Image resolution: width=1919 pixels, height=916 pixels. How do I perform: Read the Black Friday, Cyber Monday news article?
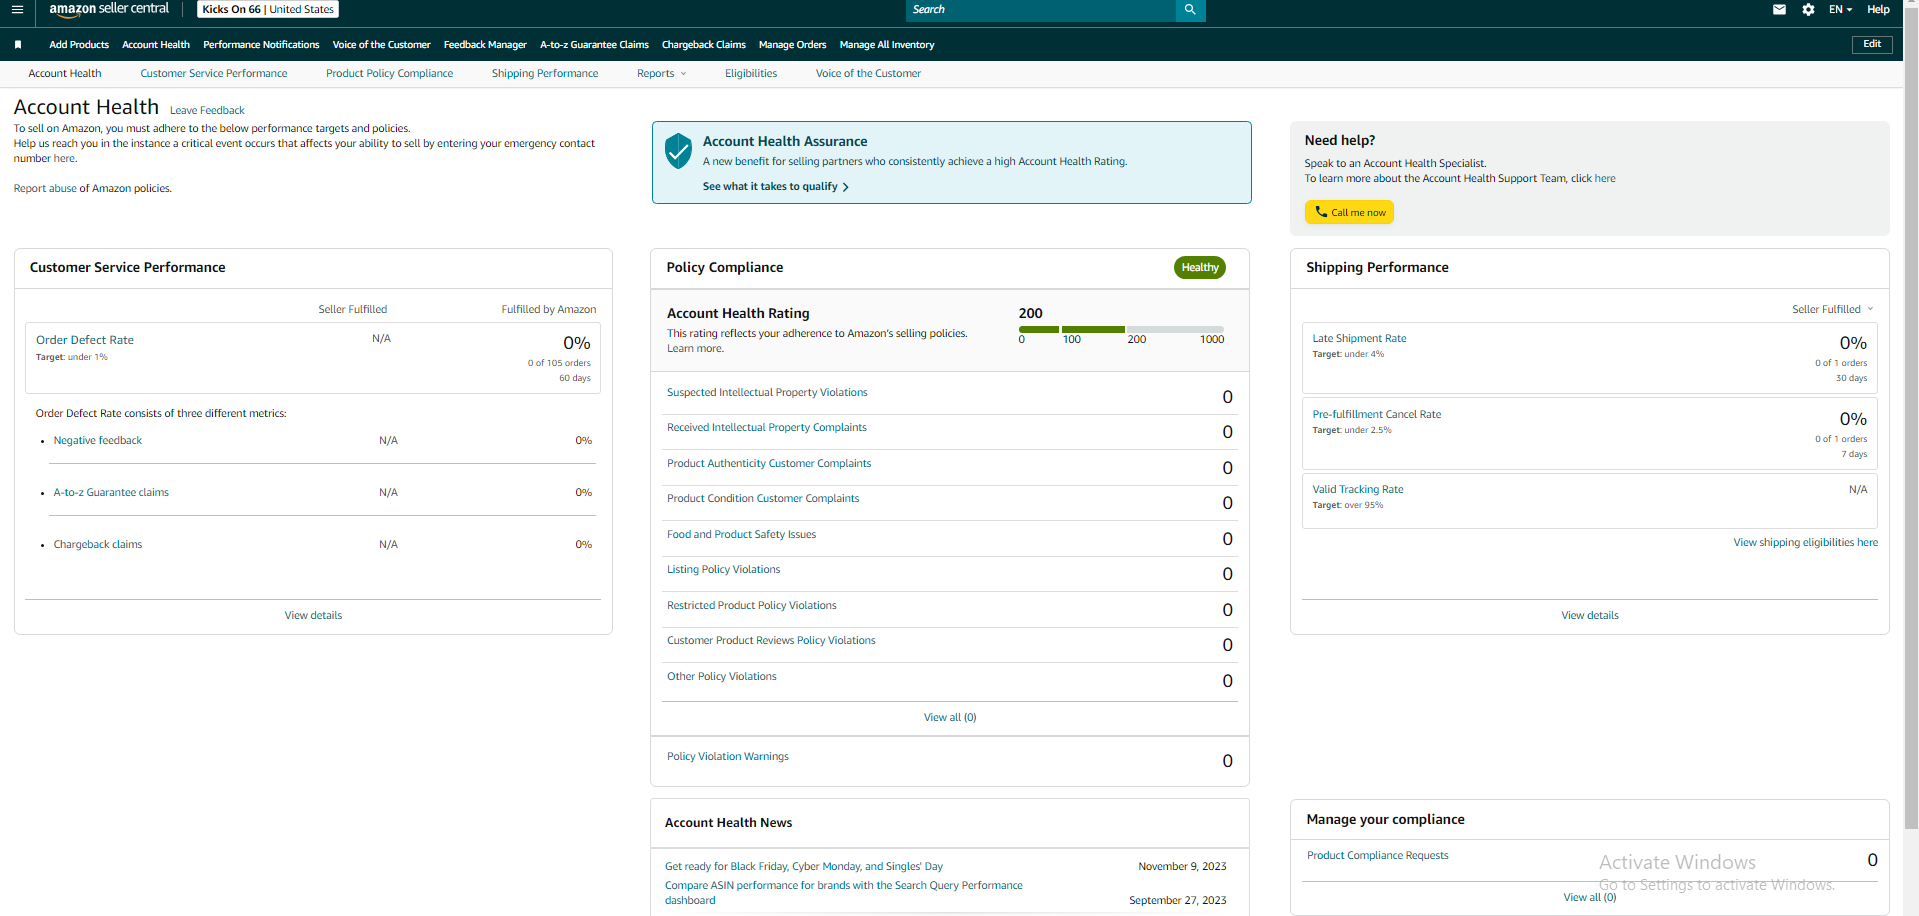[804, 867]
